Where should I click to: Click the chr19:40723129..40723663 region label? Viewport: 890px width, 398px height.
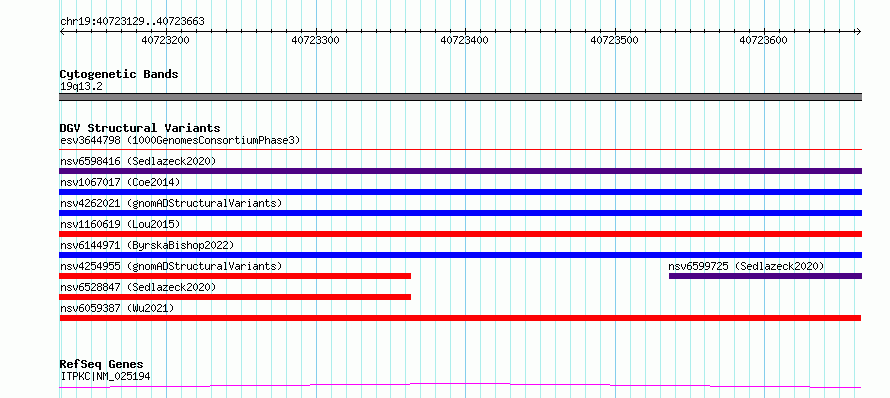(132, 22)
